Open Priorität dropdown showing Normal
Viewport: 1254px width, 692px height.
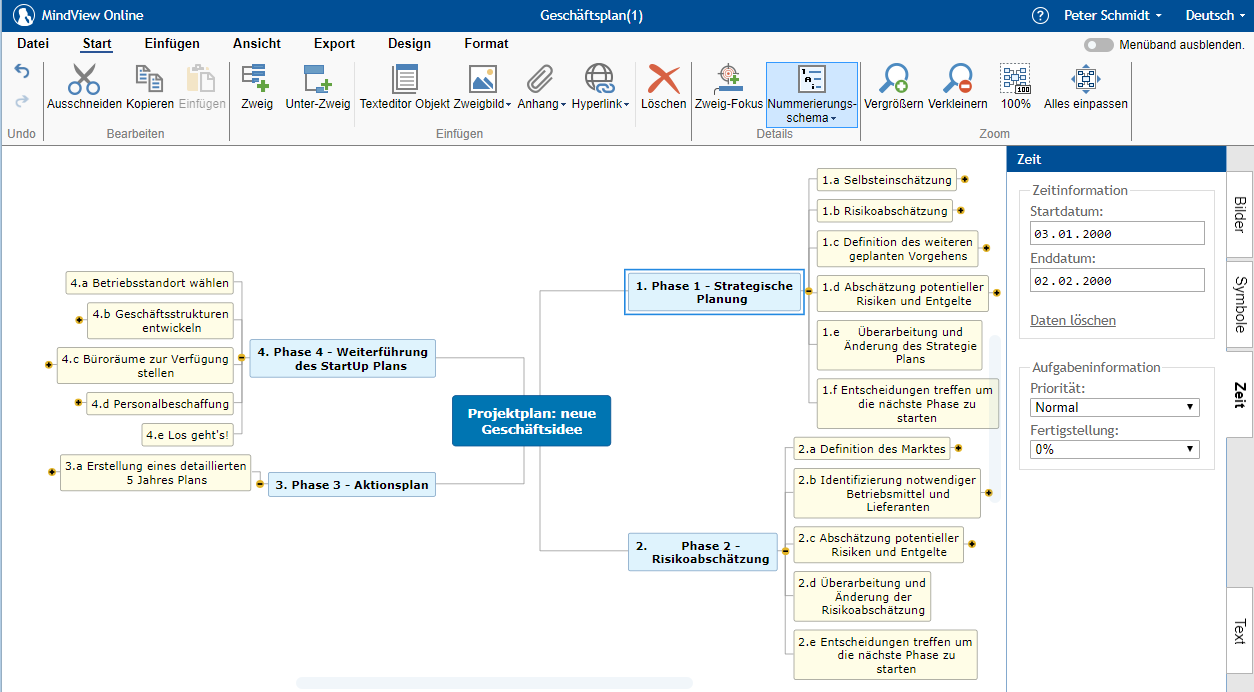1115,407
